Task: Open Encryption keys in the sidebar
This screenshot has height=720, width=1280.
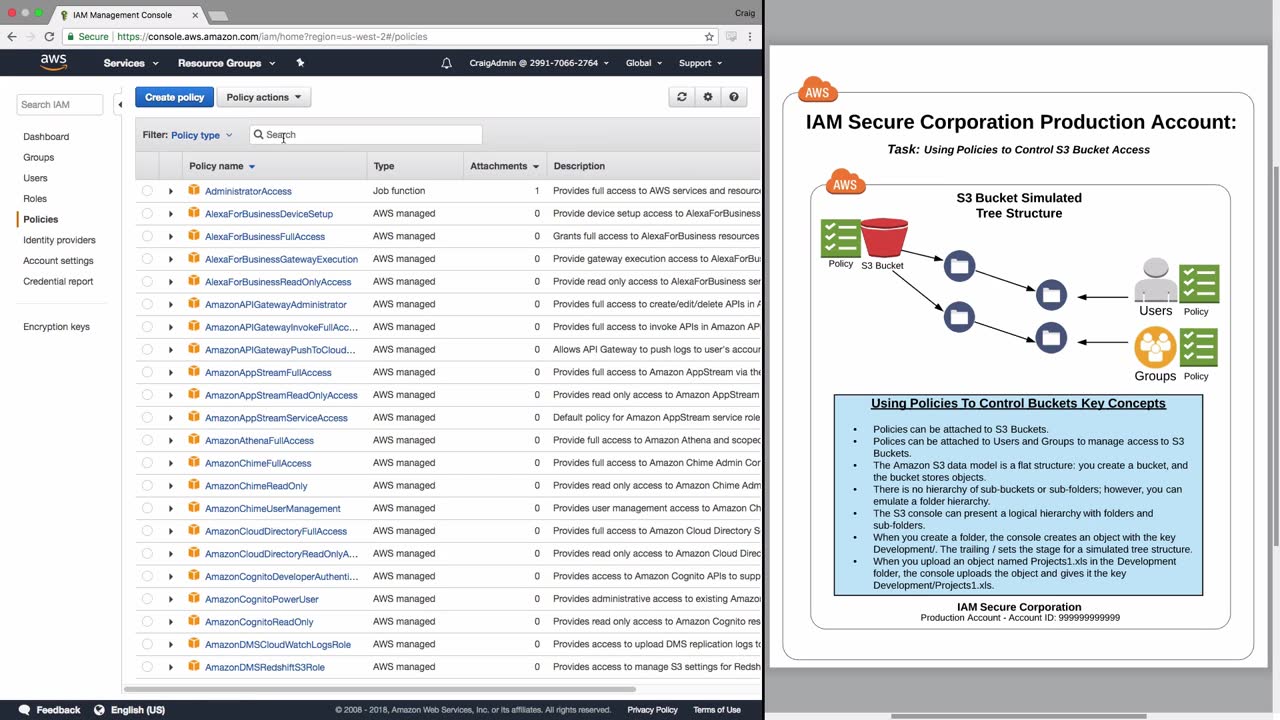Action: tap(56, 327)
